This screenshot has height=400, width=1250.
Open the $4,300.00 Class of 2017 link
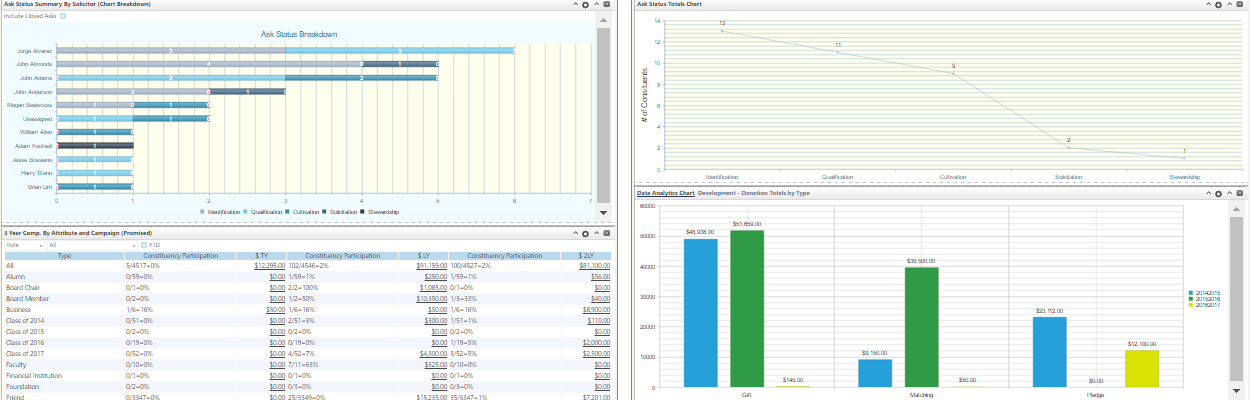pos(432,354)
